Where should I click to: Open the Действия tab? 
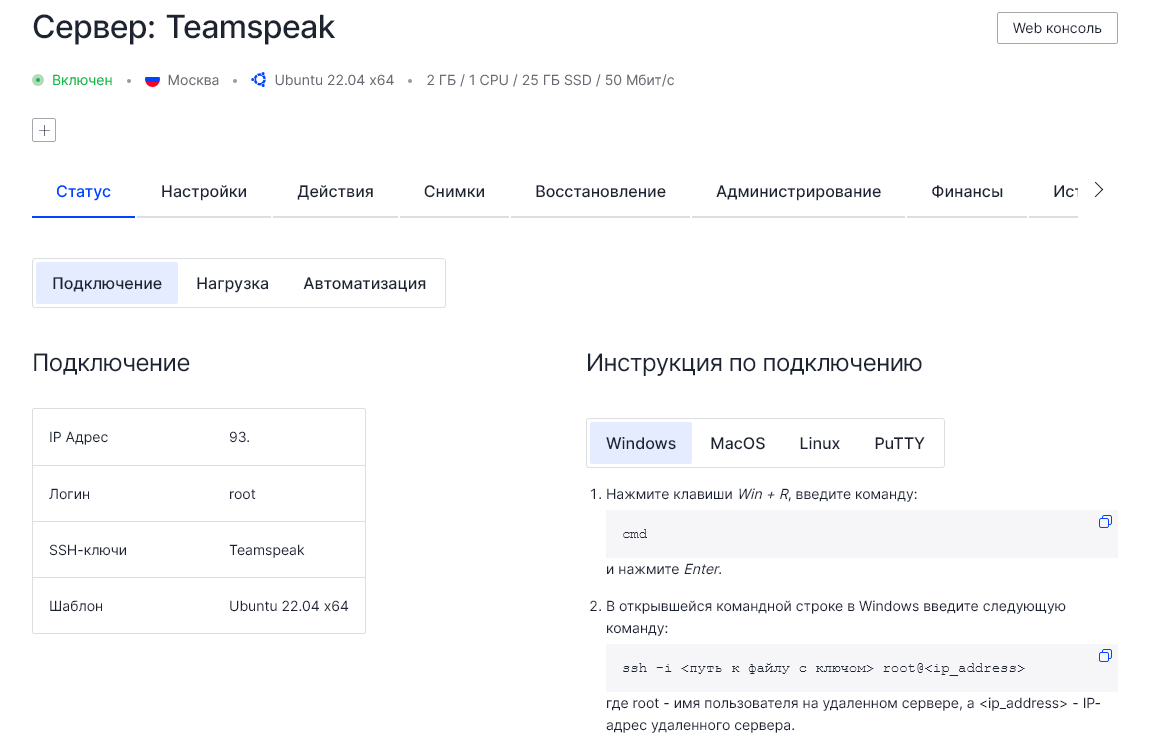(335, 191)
